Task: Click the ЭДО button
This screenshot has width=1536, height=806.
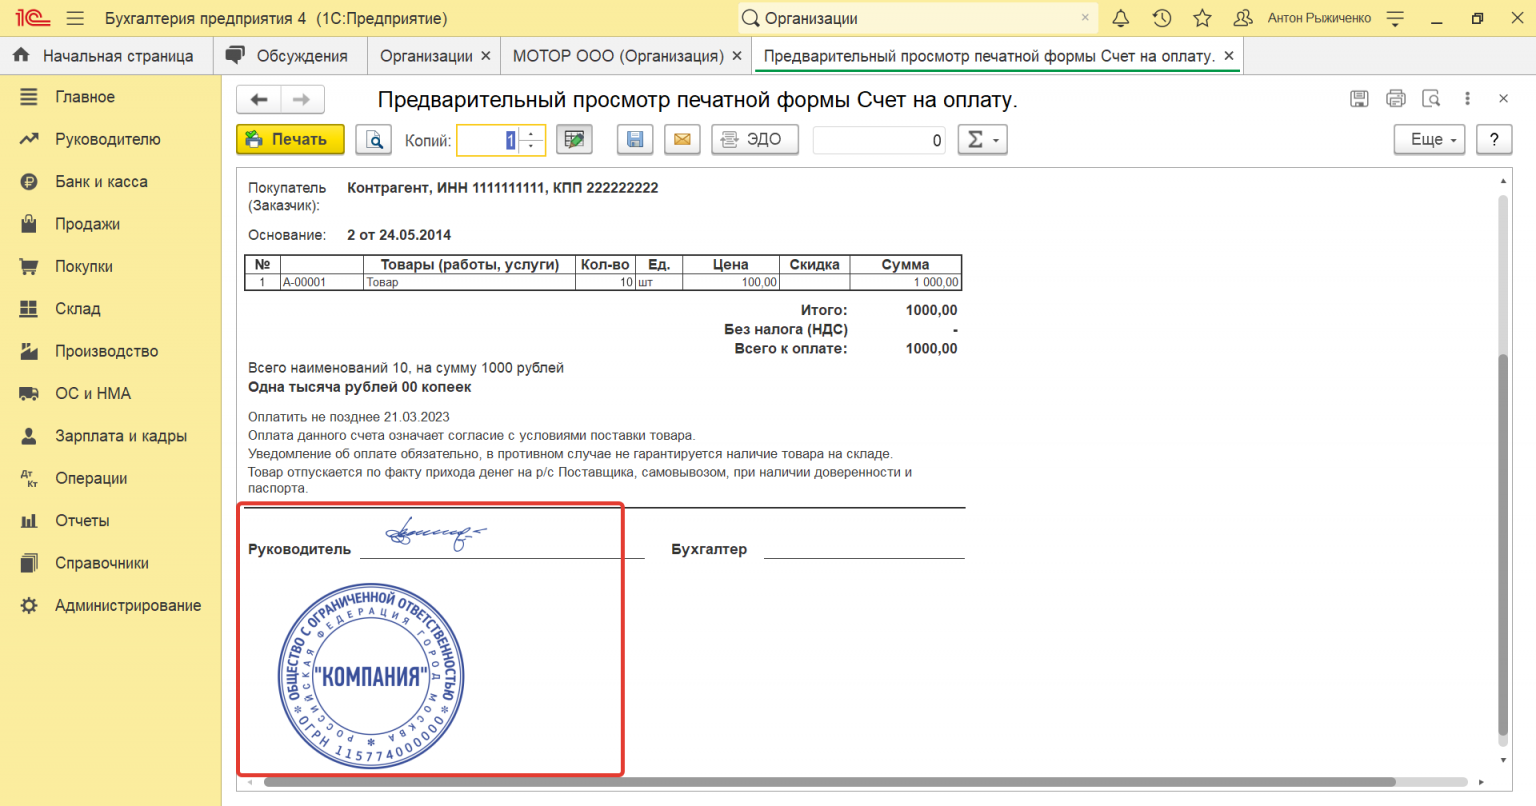Action: [x=754, y=140]
